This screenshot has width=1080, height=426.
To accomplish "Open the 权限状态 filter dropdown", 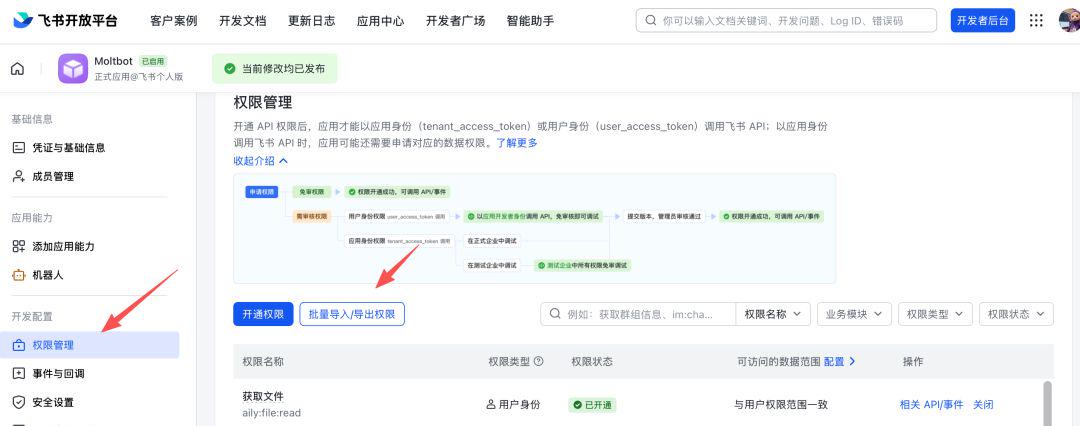I will click(x=1016, y=314).
